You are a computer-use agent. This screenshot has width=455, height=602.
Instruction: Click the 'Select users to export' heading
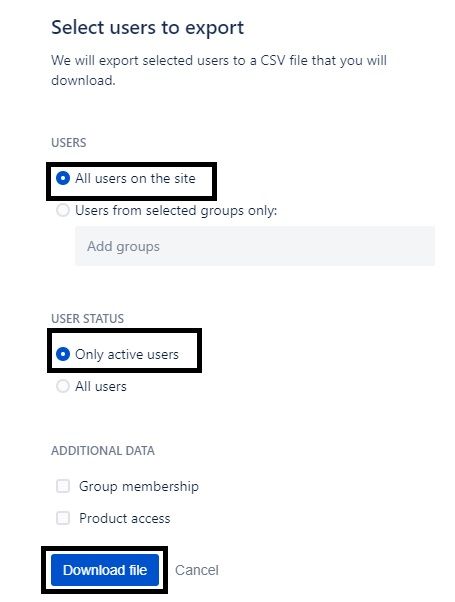[x=147, y=28]
